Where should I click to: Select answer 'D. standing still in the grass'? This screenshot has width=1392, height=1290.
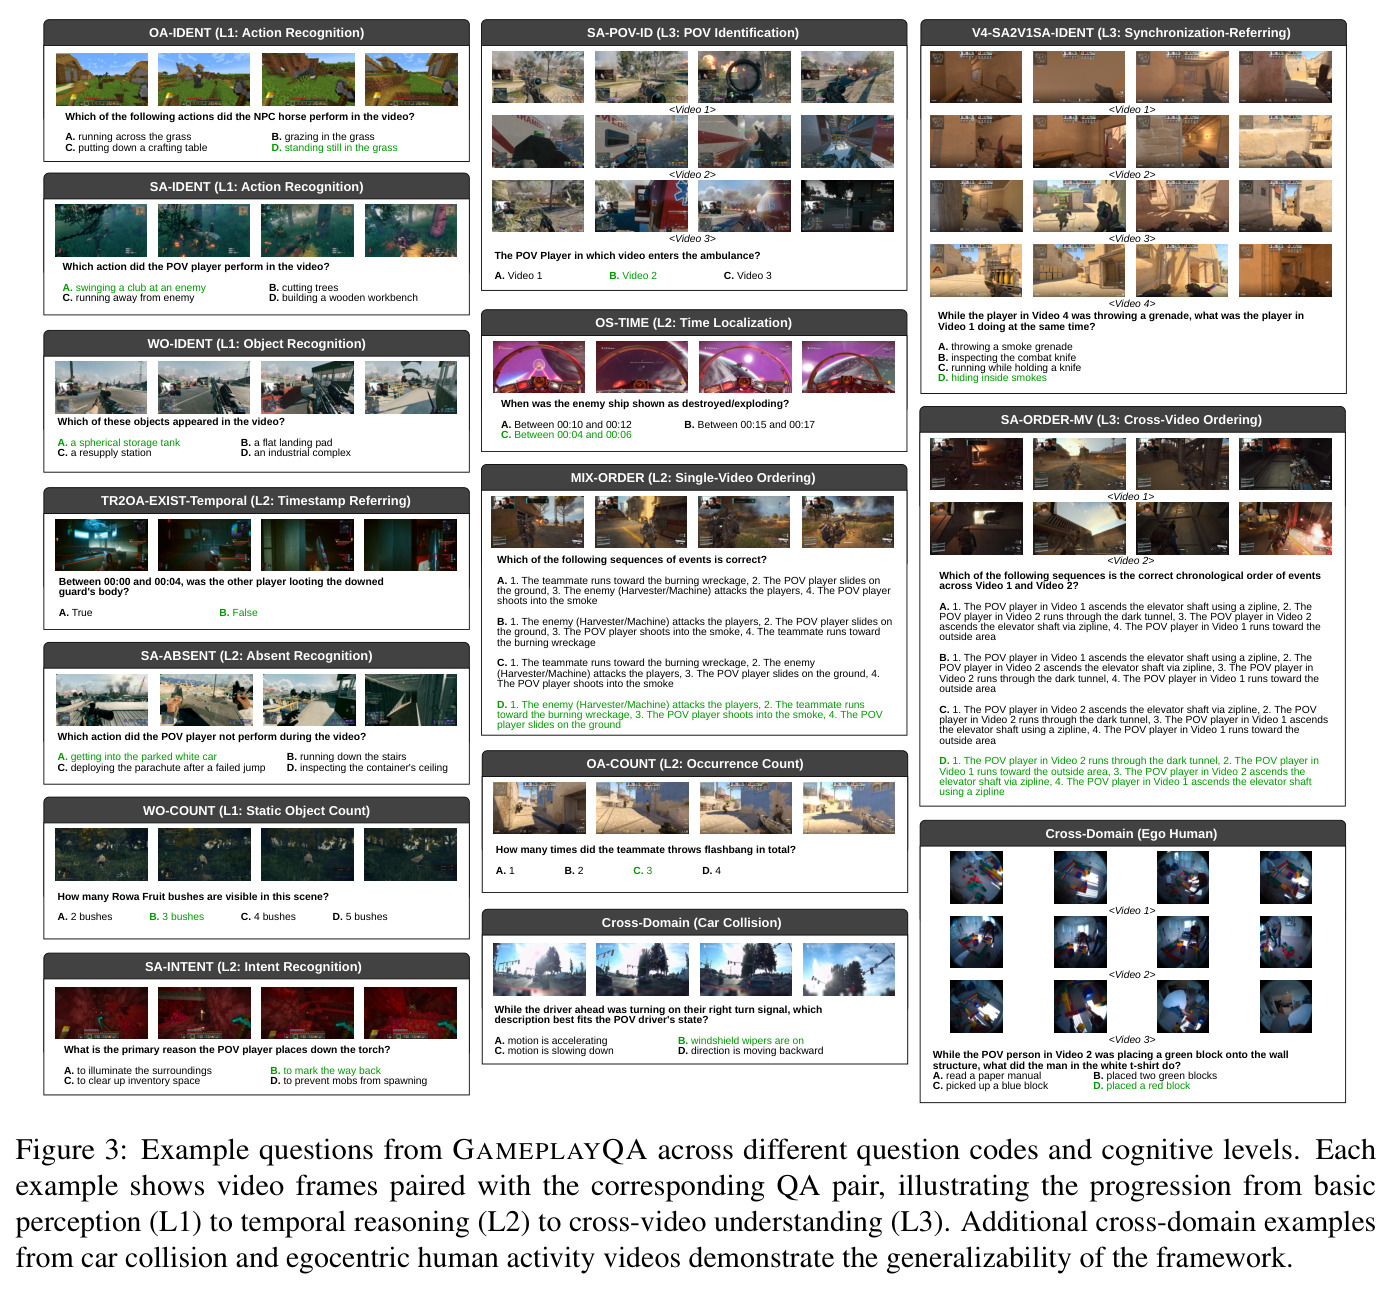click(334, 148)
